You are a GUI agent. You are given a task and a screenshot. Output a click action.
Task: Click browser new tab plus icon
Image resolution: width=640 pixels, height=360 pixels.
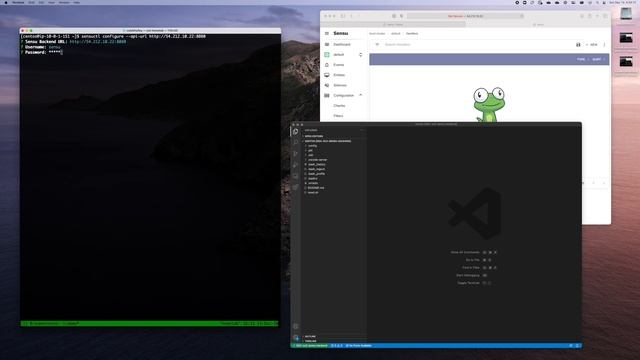click(597, 16)
